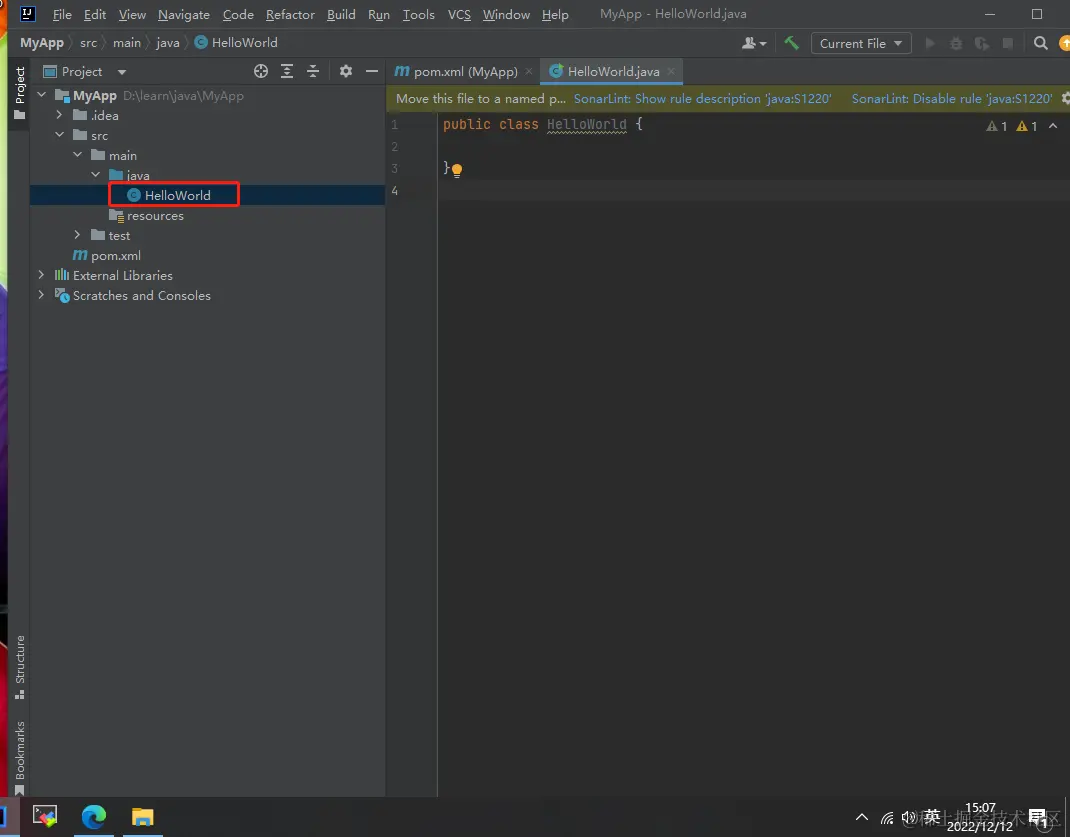
Task: Show hidden system tray icons
Action: [862, 817]
